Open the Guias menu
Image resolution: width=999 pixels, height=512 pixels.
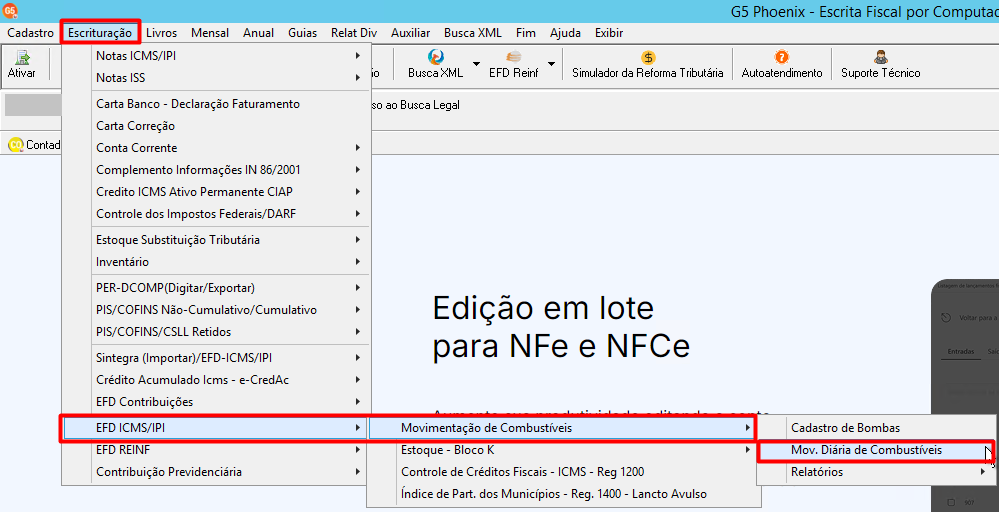pyautogui.click(x=302, y=32)
